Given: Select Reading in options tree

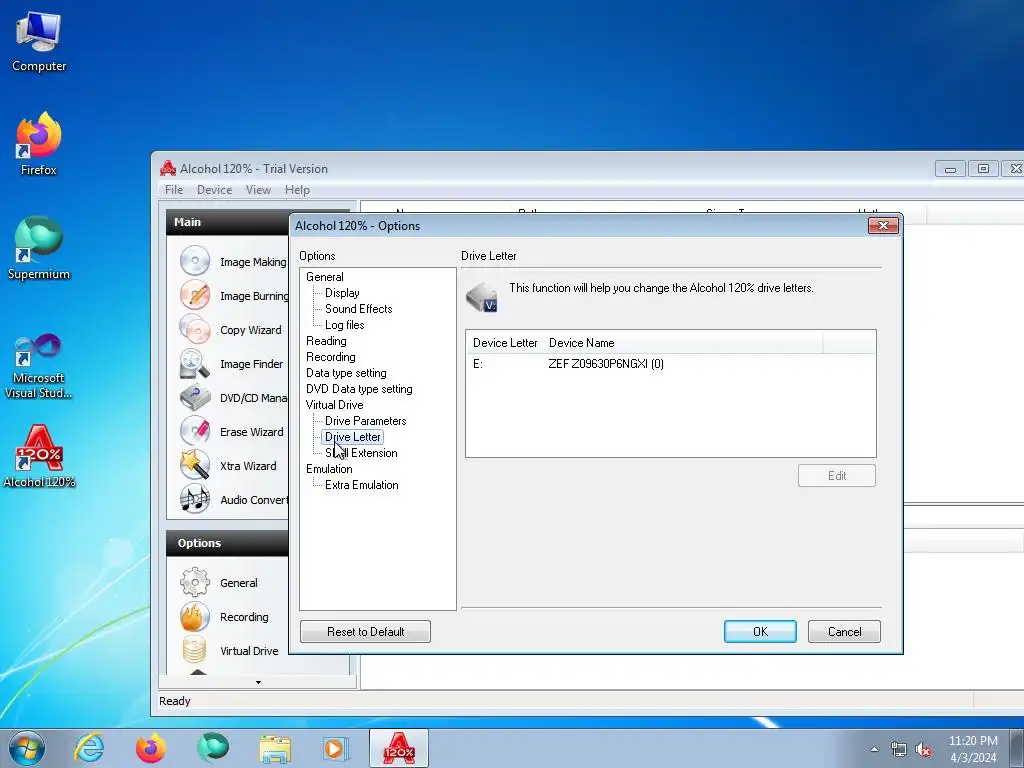Looking at the screenshot, I should 326,341.
